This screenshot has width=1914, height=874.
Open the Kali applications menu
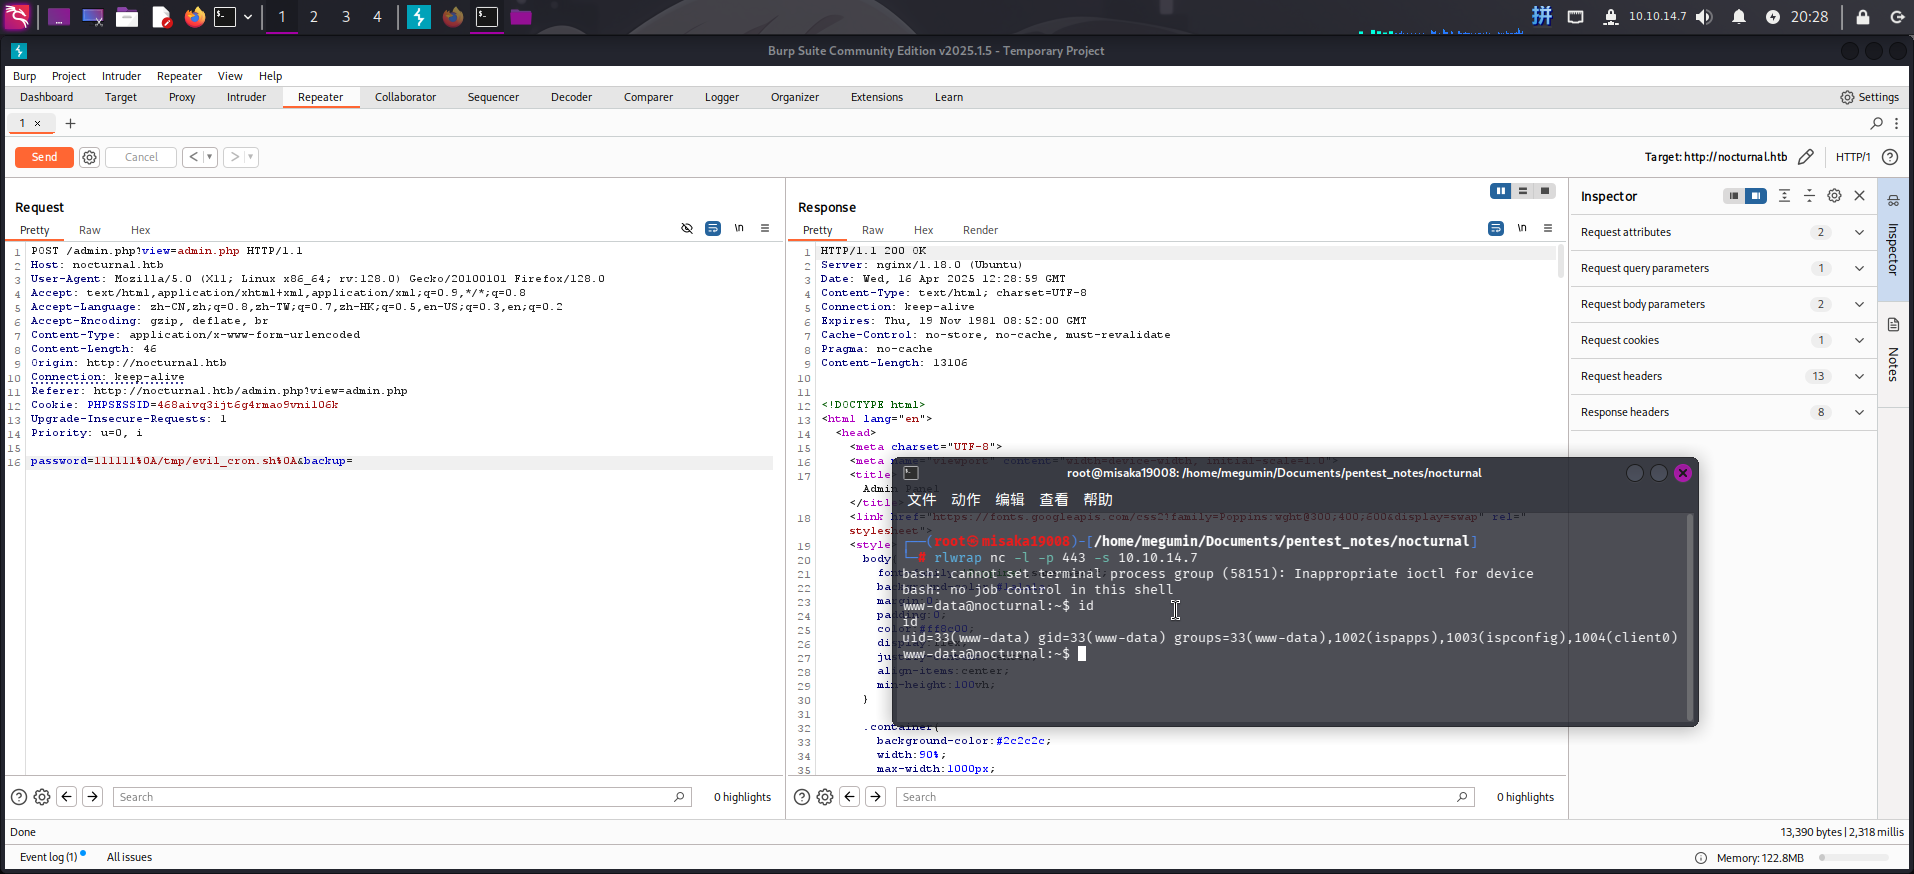coord(18,17)
